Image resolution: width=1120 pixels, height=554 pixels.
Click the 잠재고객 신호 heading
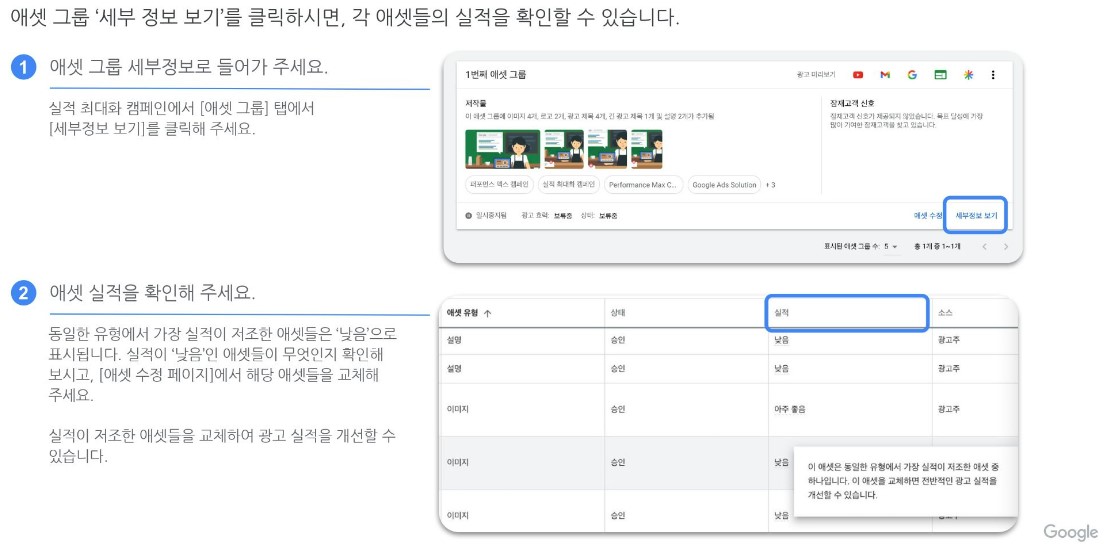tap(852, 104)
